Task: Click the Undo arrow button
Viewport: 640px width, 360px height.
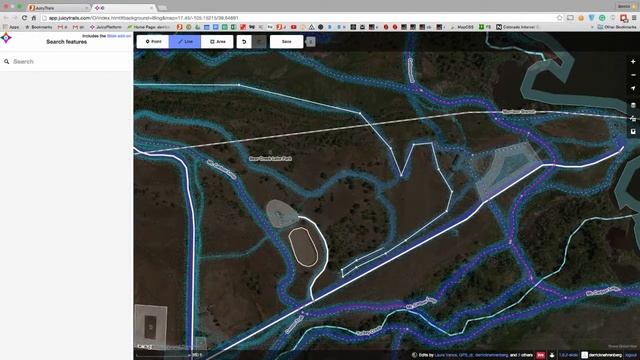Action: click(244, 42)
